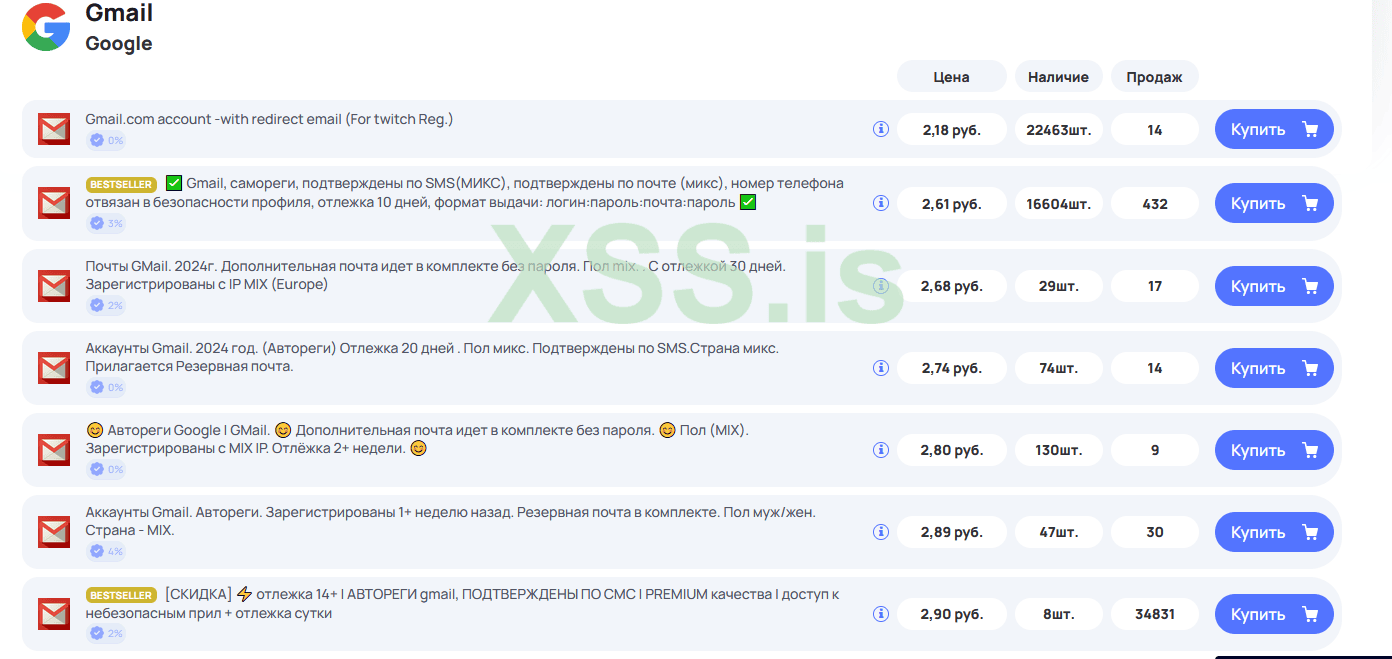This screenshot has height=659, width=1392.
Task: Click the sales count 34831
Action: (1154, 614)
